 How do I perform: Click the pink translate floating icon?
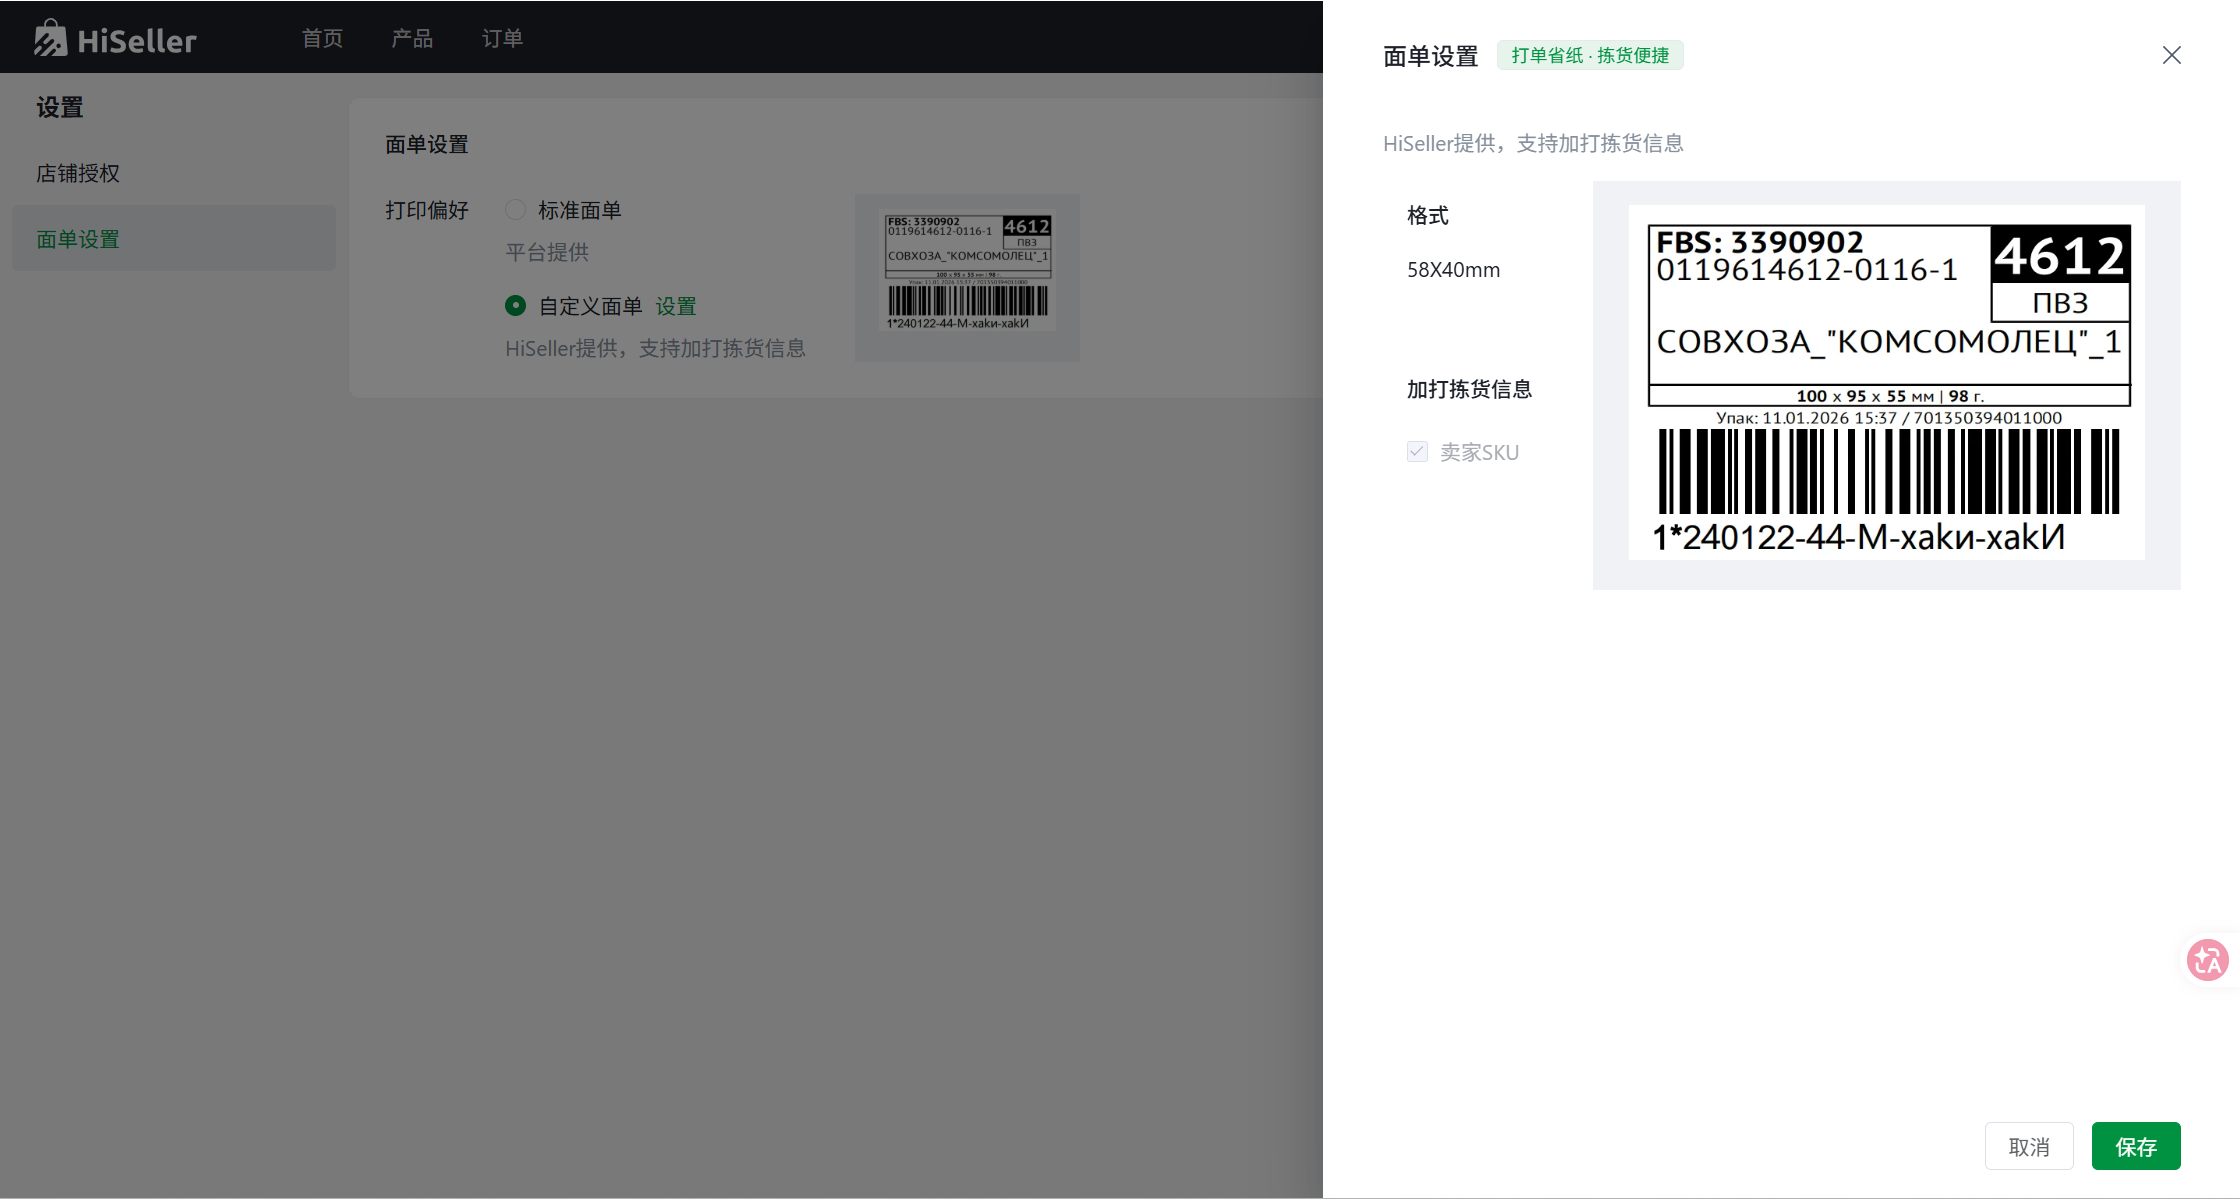tap(2207, 960)
